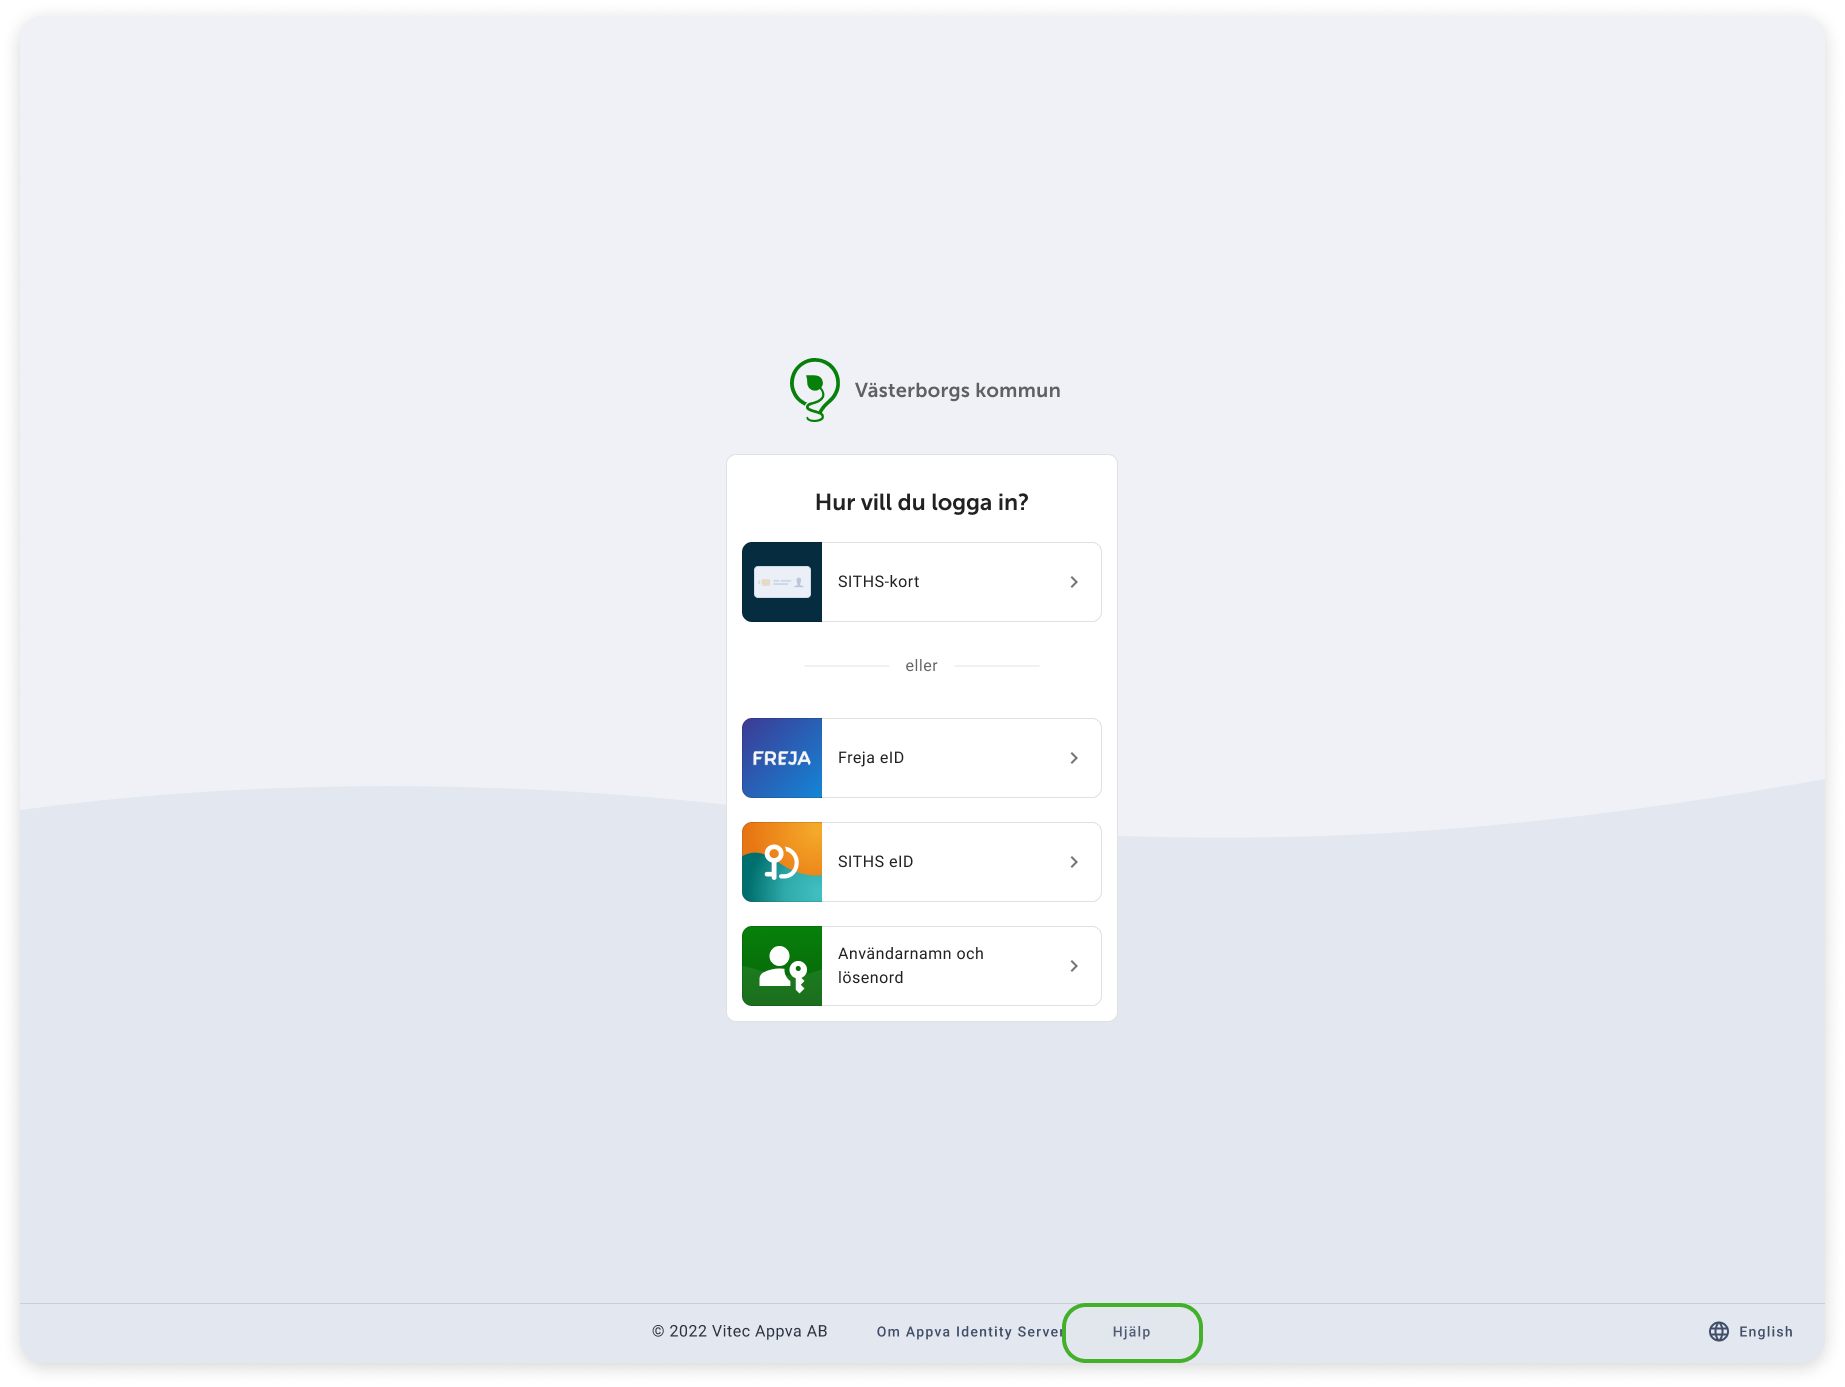Click the Västerborgs kommun leaf logo
The width and height of the screenshot is (1845, 1387).
coord(815,390)
